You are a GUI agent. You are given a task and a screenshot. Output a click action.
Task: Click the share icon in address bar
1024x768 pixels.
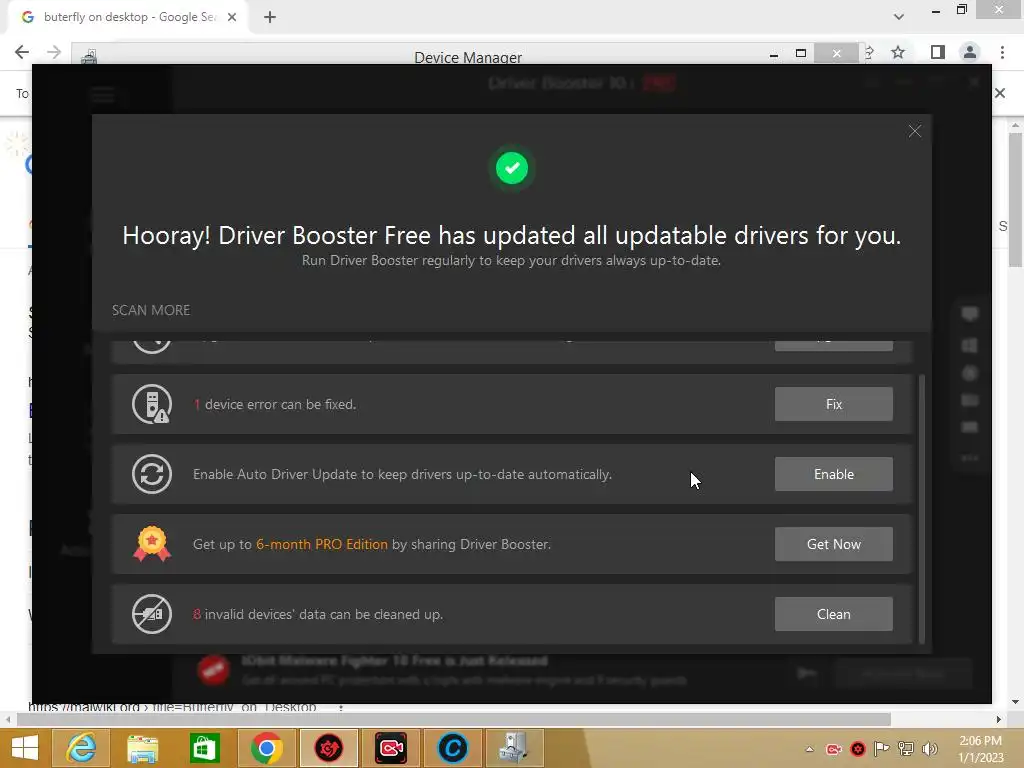click(x=870, y=52)
